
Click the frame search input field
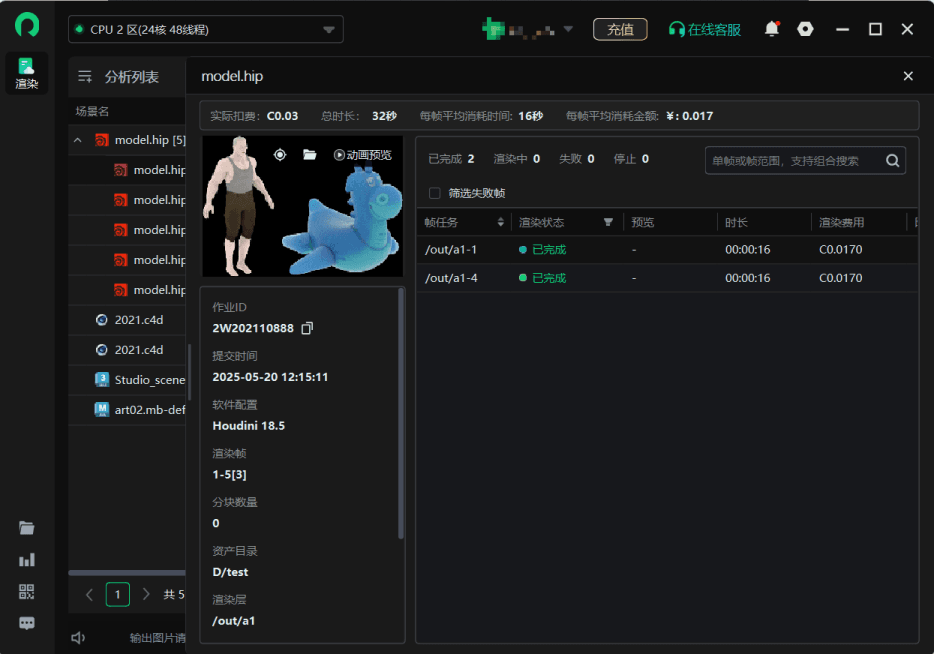pyautogui.click(x=792, y=161)
